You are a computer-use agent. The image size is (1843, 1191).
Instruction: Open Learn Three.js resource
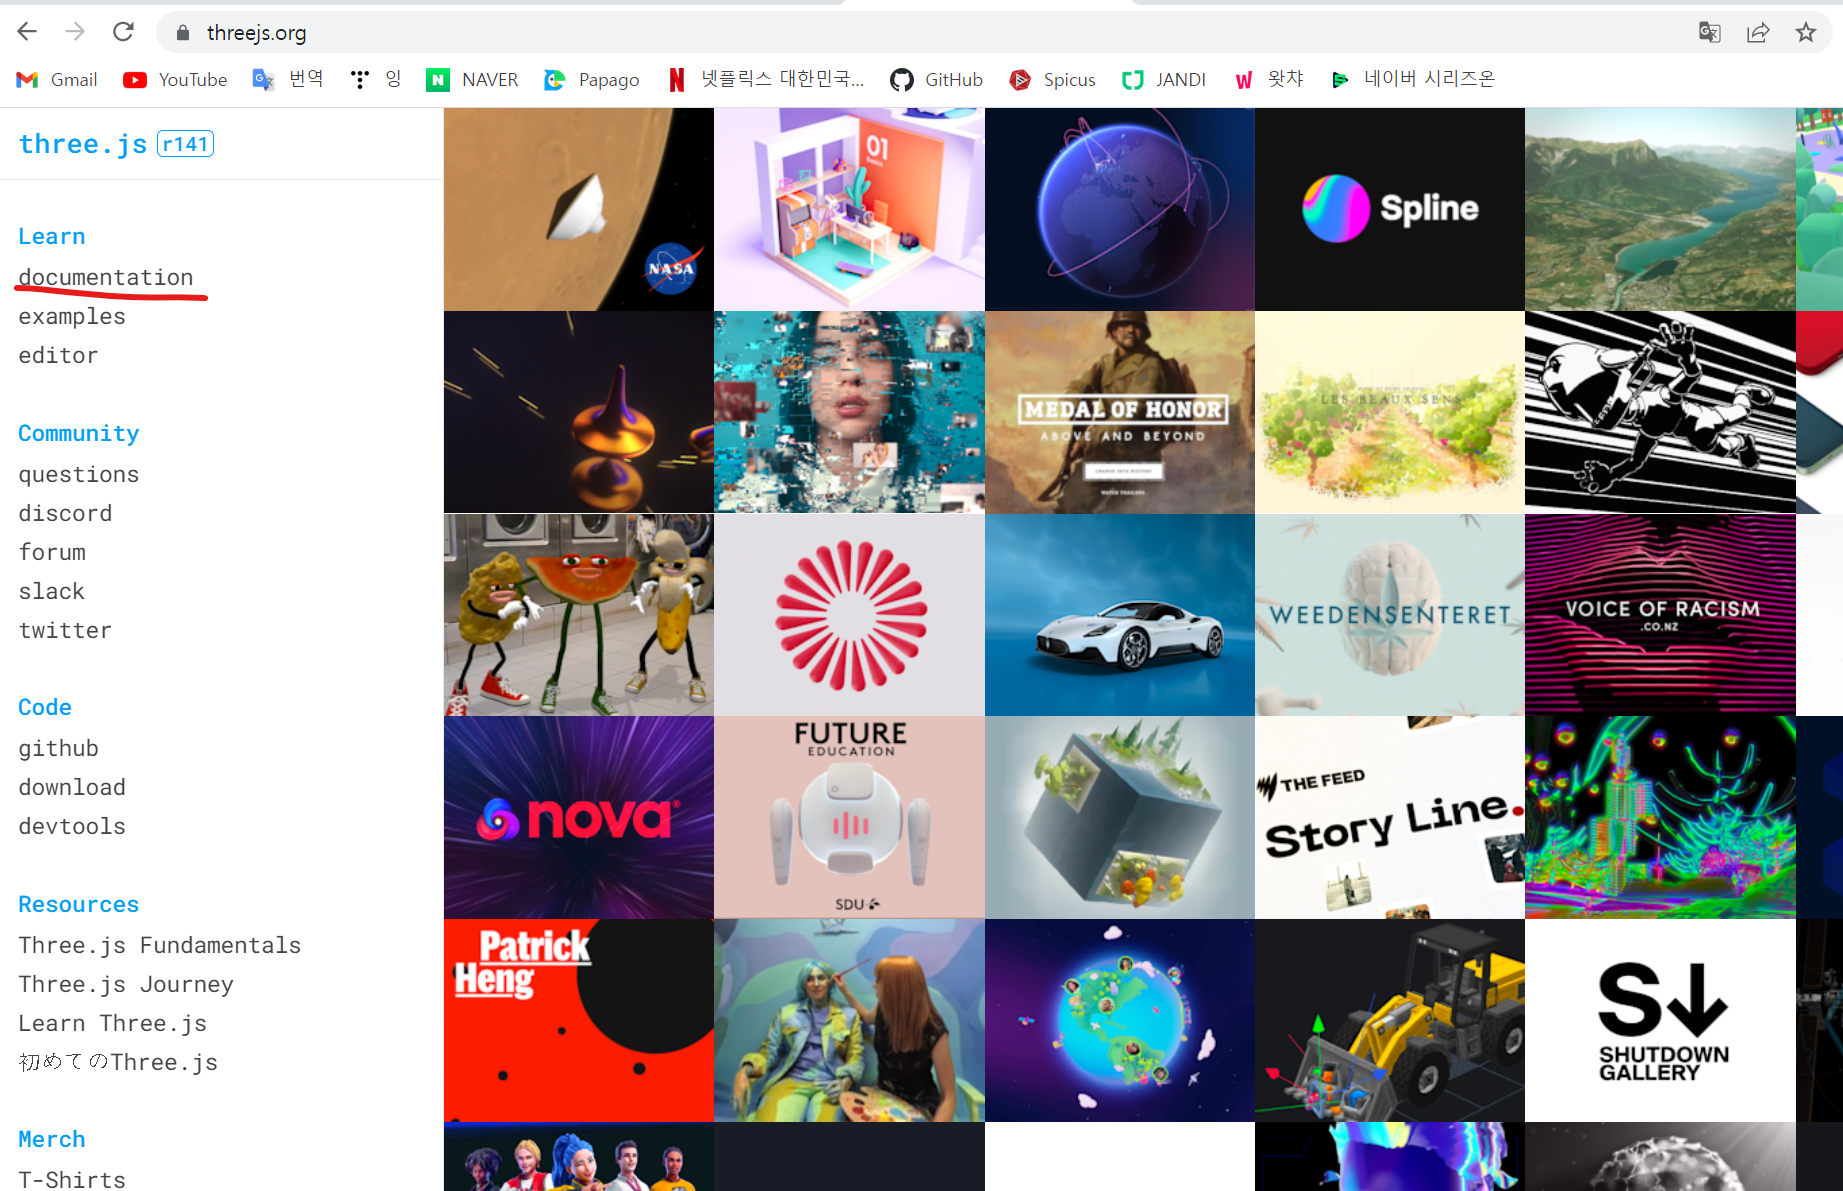(x=112, y=1023)
